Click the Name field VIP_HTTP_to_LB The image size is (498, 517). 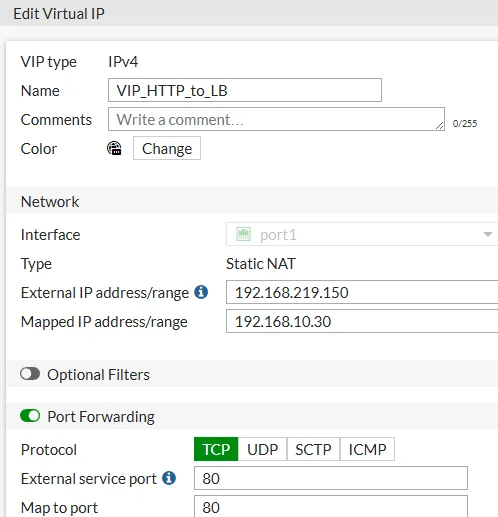(245, 90)
